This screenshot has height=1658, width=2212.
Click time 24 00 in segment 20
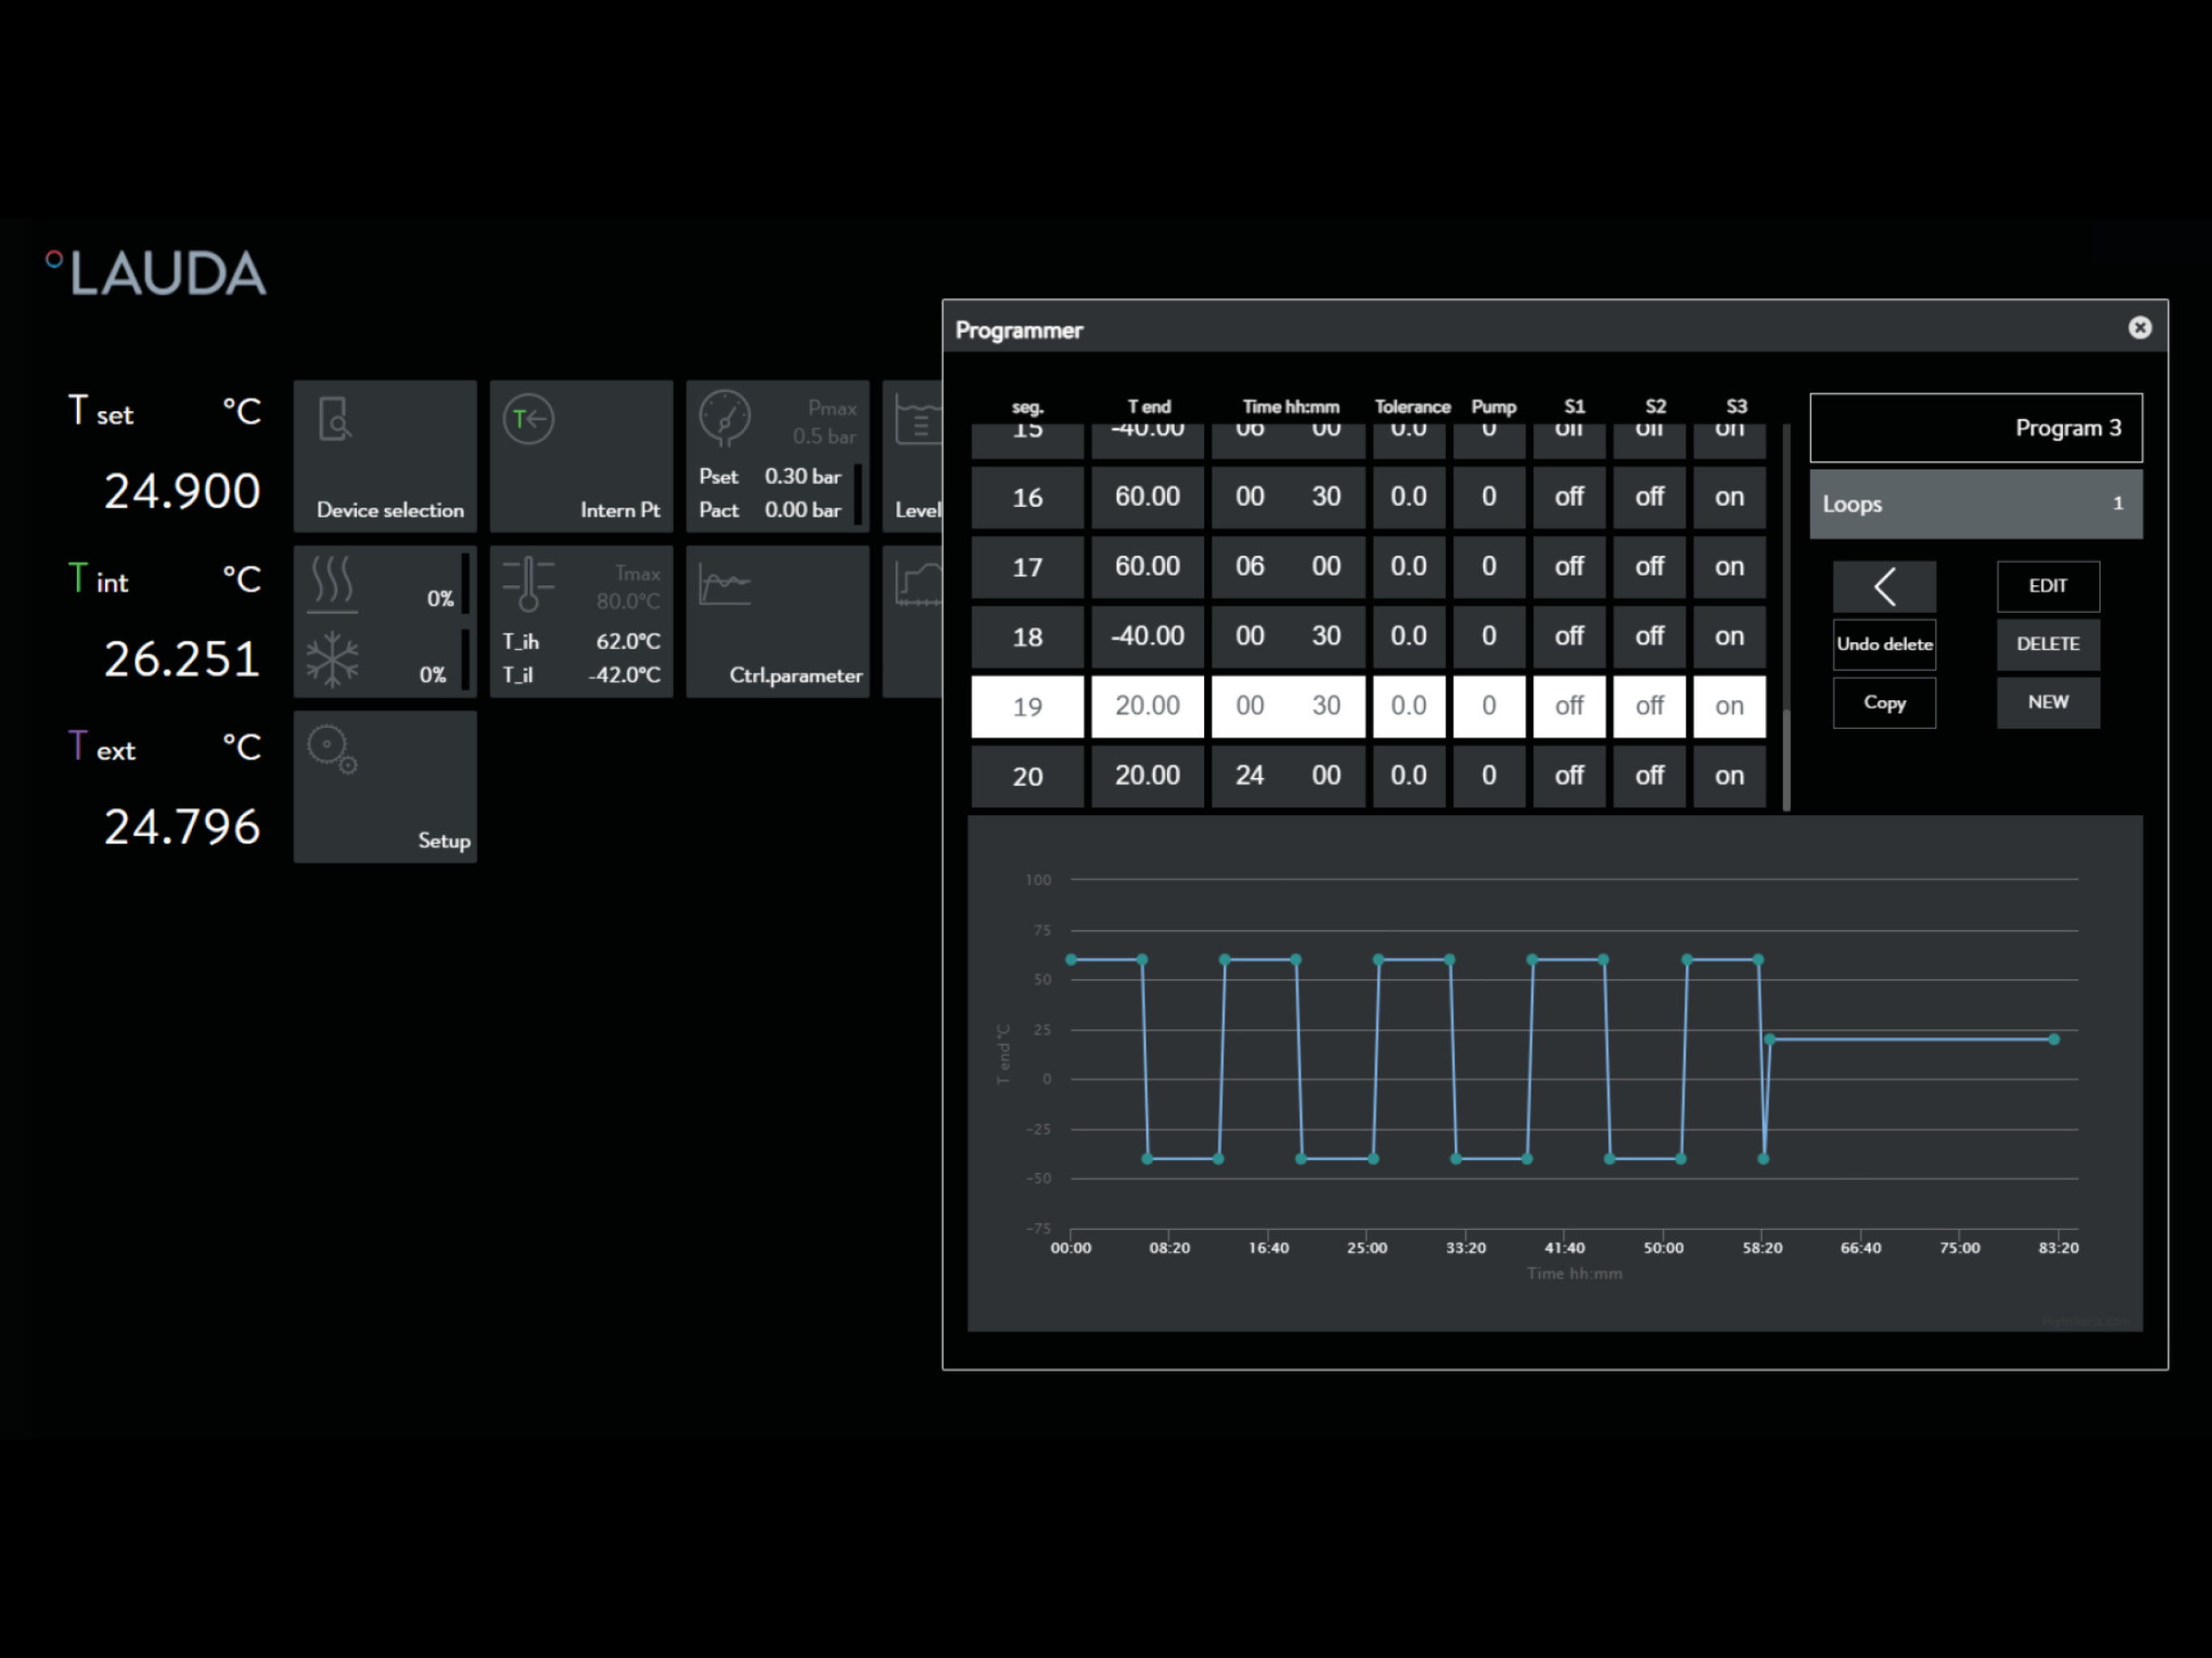[x=1288, y=776]
